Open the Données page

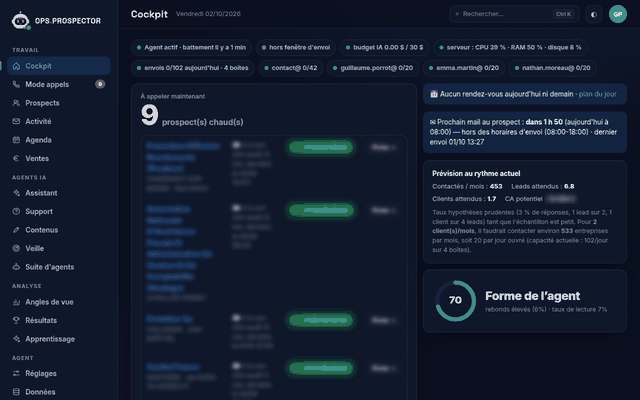tap(59, 392)
